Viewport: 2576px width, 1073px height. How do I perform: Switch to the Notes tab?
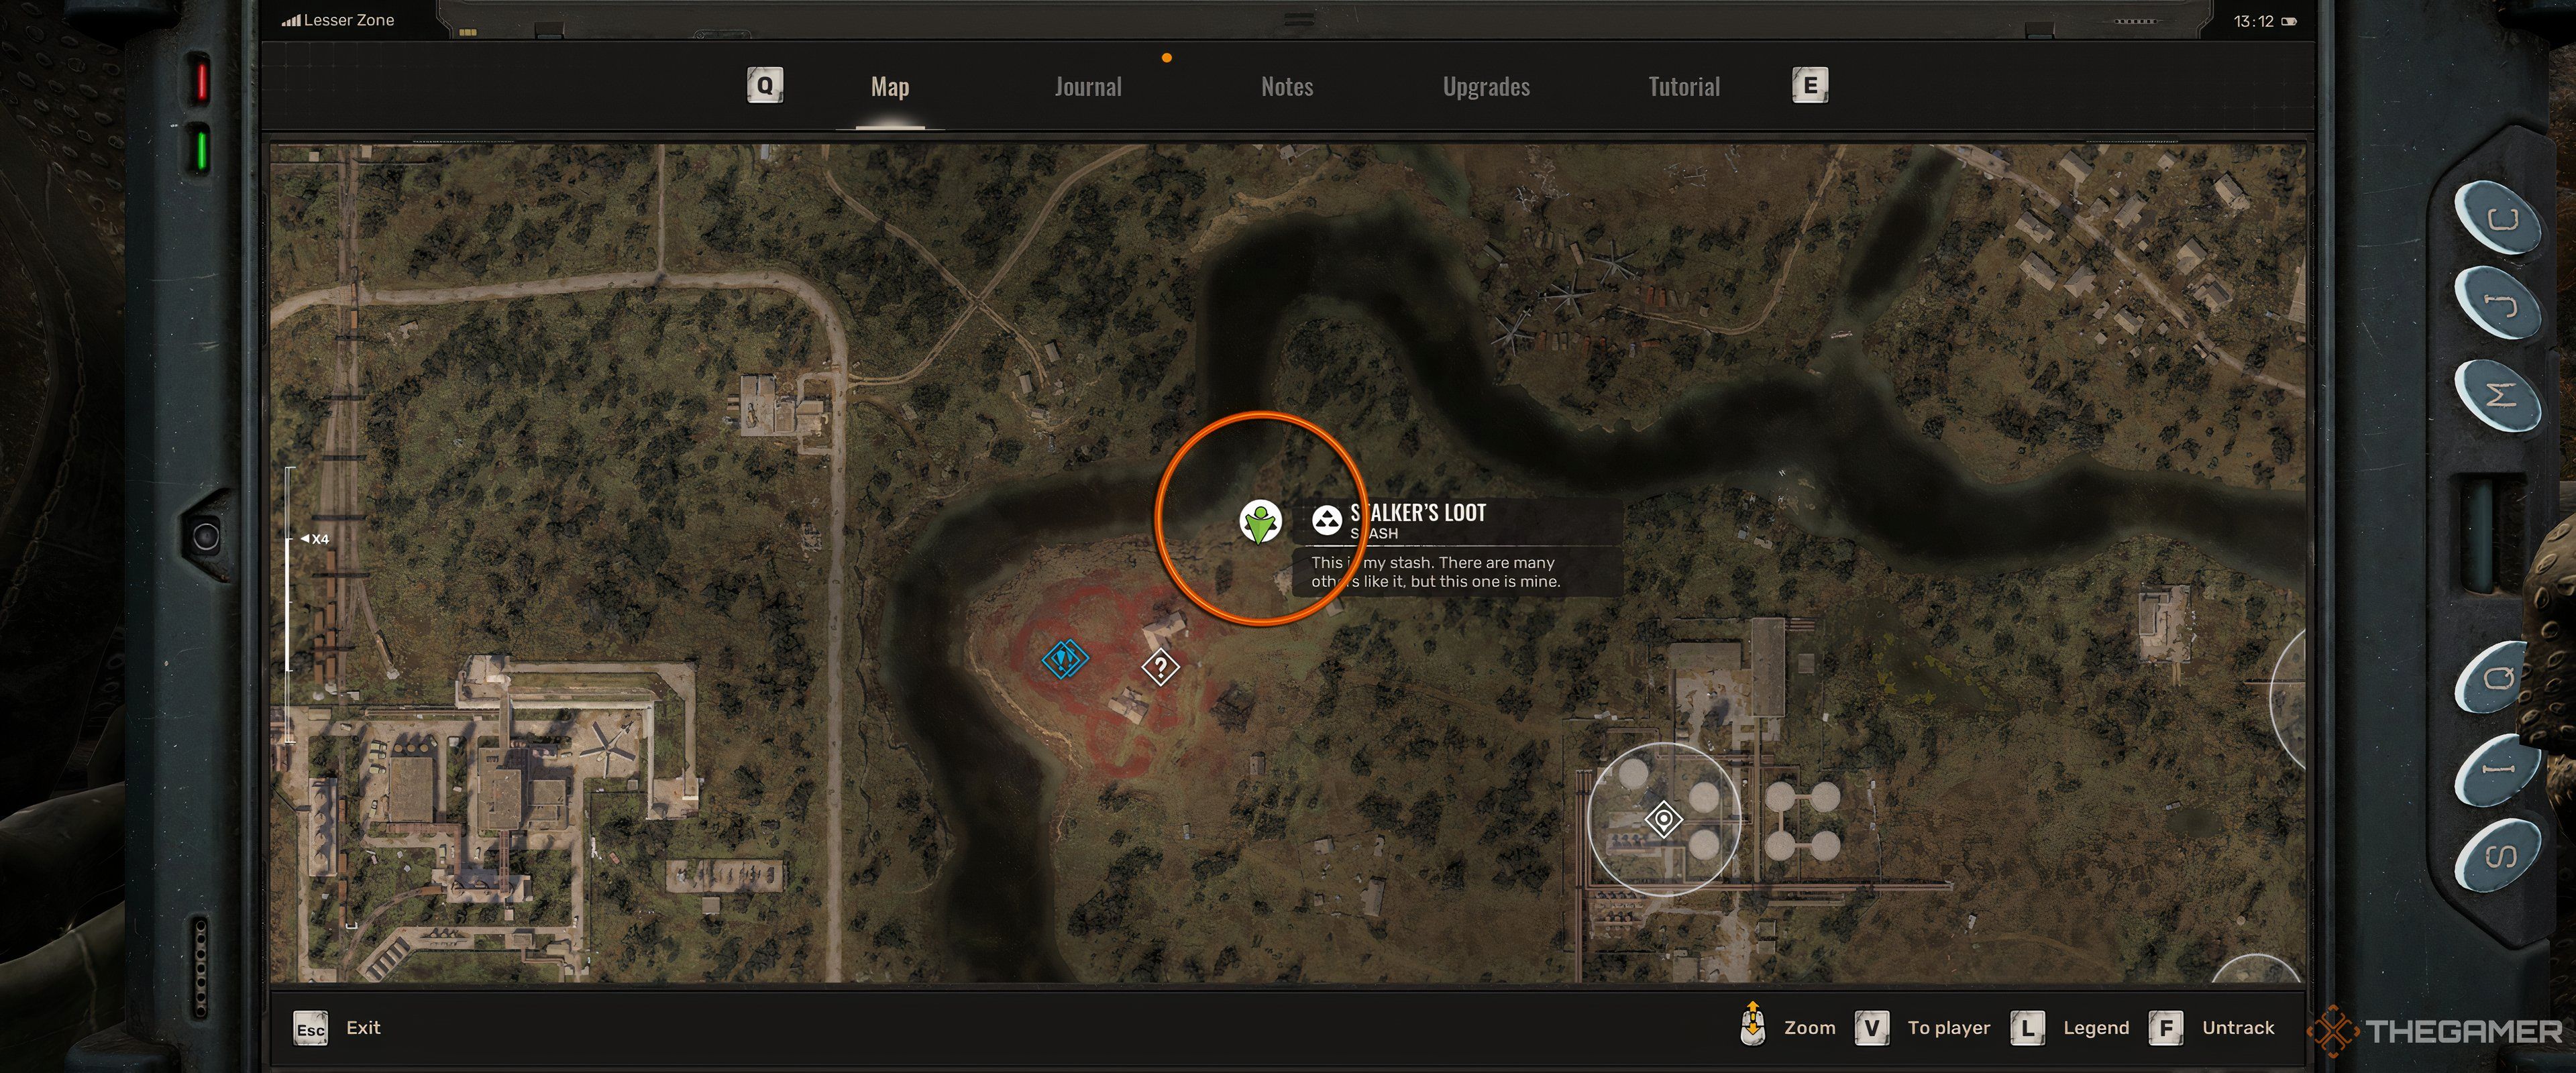1289,84
